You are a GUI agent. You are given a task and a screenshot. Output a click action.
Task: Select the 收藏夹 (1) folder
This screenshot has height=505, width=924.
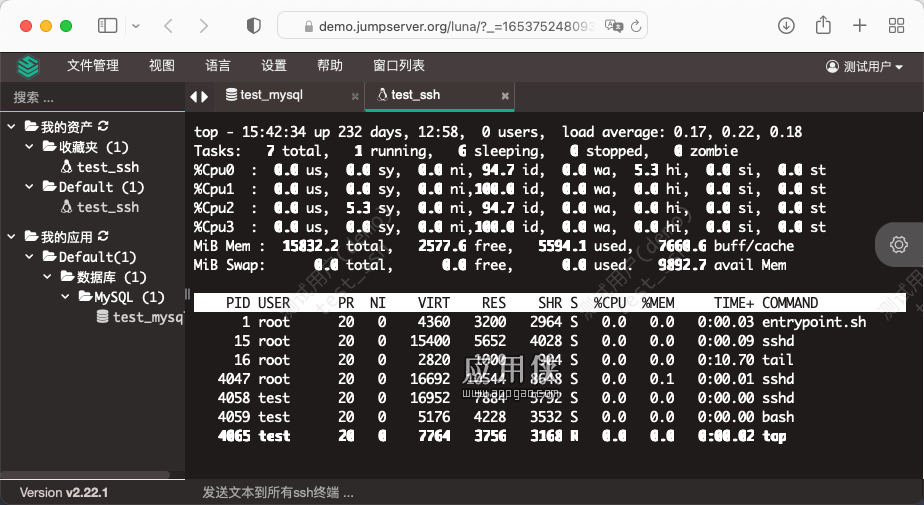85,147
